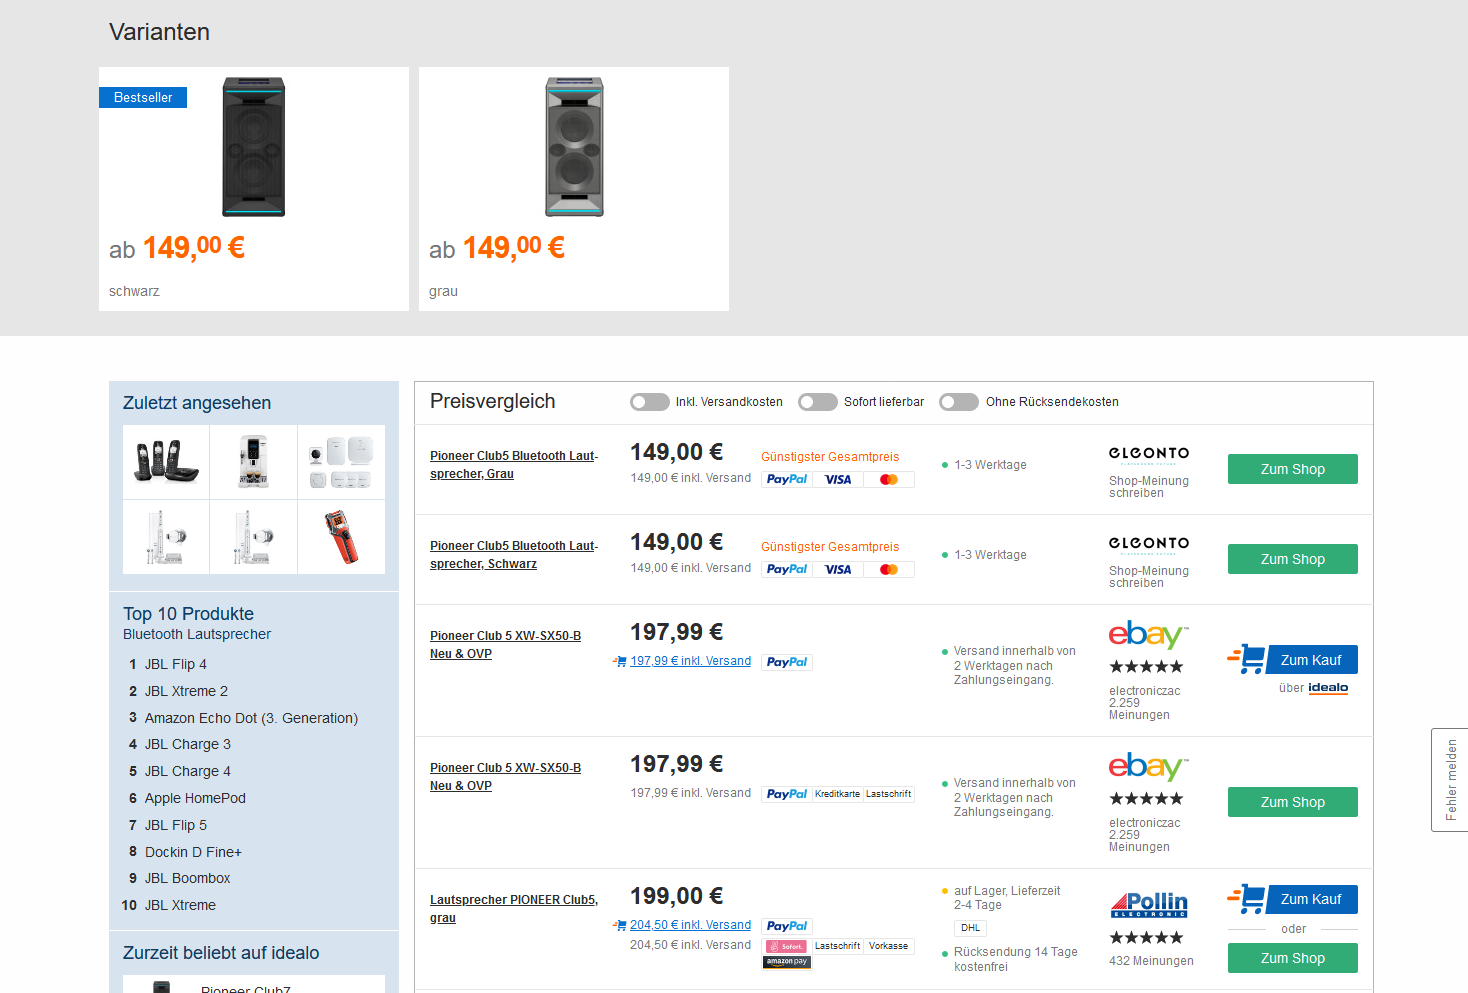
Task: Click the Pollin Electronic shop logo
Action: (x=1149, y=904)
